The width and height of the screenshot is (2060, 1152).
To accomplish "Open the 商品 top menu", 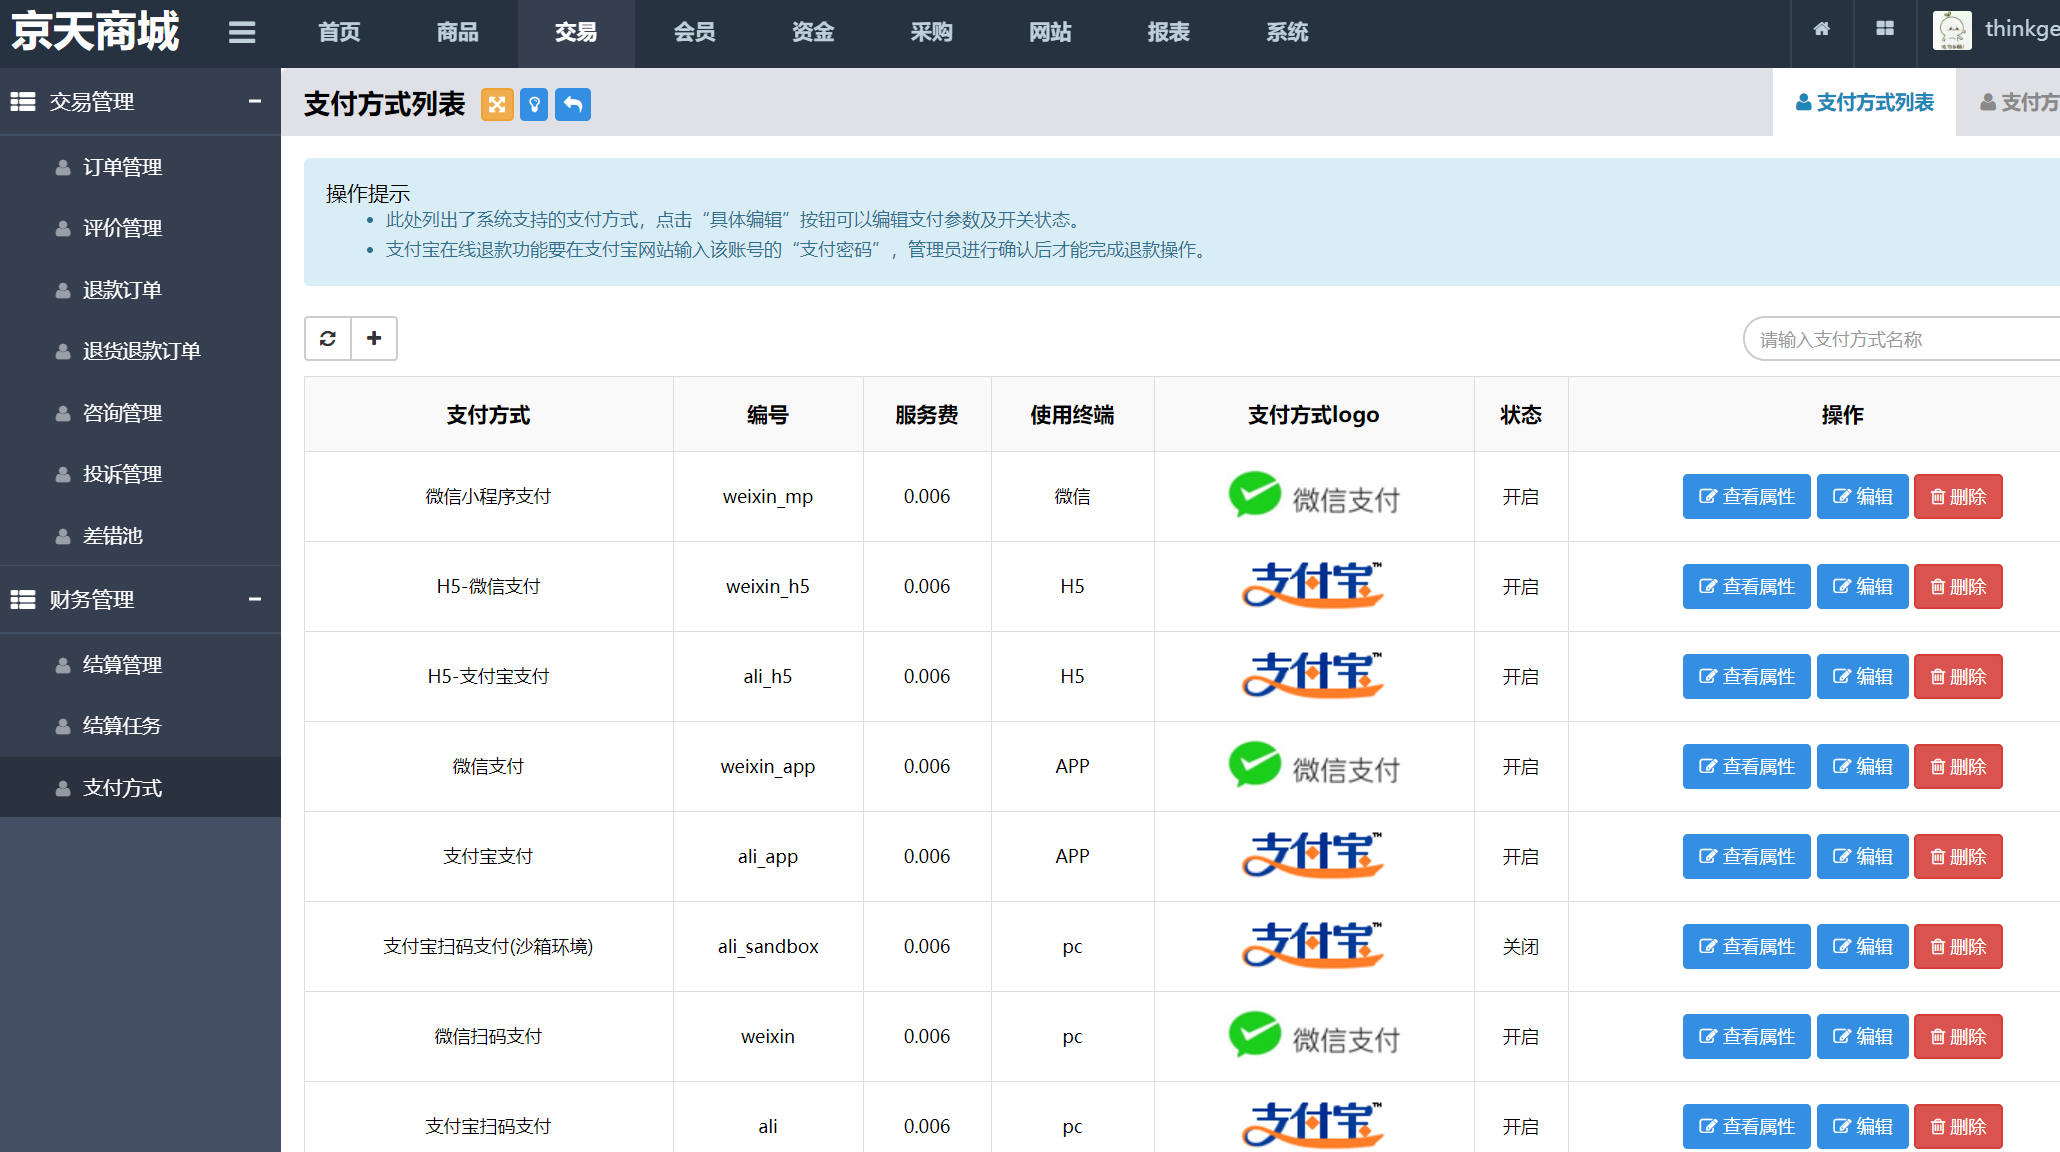I will click(x=458, y=32).
